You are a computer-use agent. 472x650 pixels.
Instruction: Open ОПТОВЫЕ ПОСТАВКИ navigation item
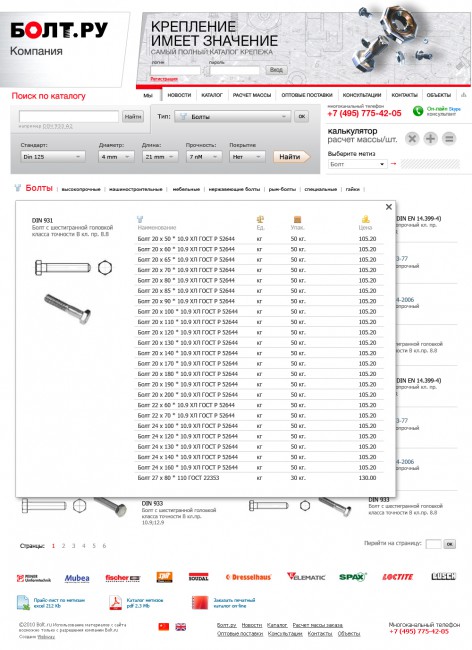tap(307, 95)
